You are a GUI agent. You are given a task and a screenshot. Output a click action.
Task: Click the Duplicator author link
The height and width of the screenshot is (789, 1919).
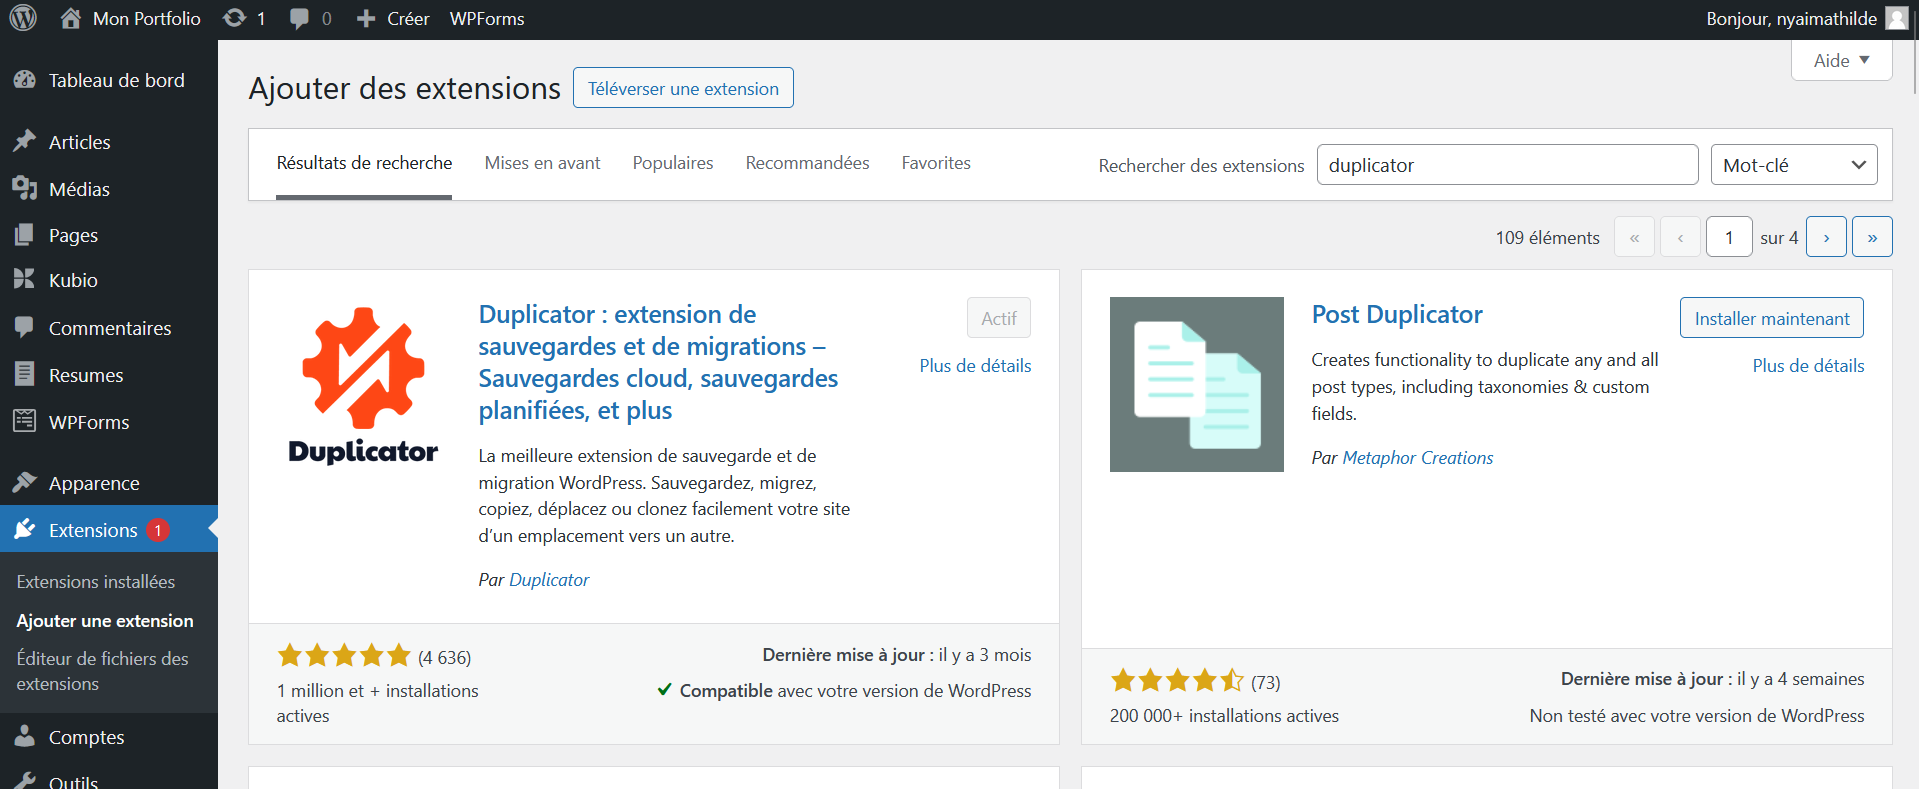coord(549,580)
